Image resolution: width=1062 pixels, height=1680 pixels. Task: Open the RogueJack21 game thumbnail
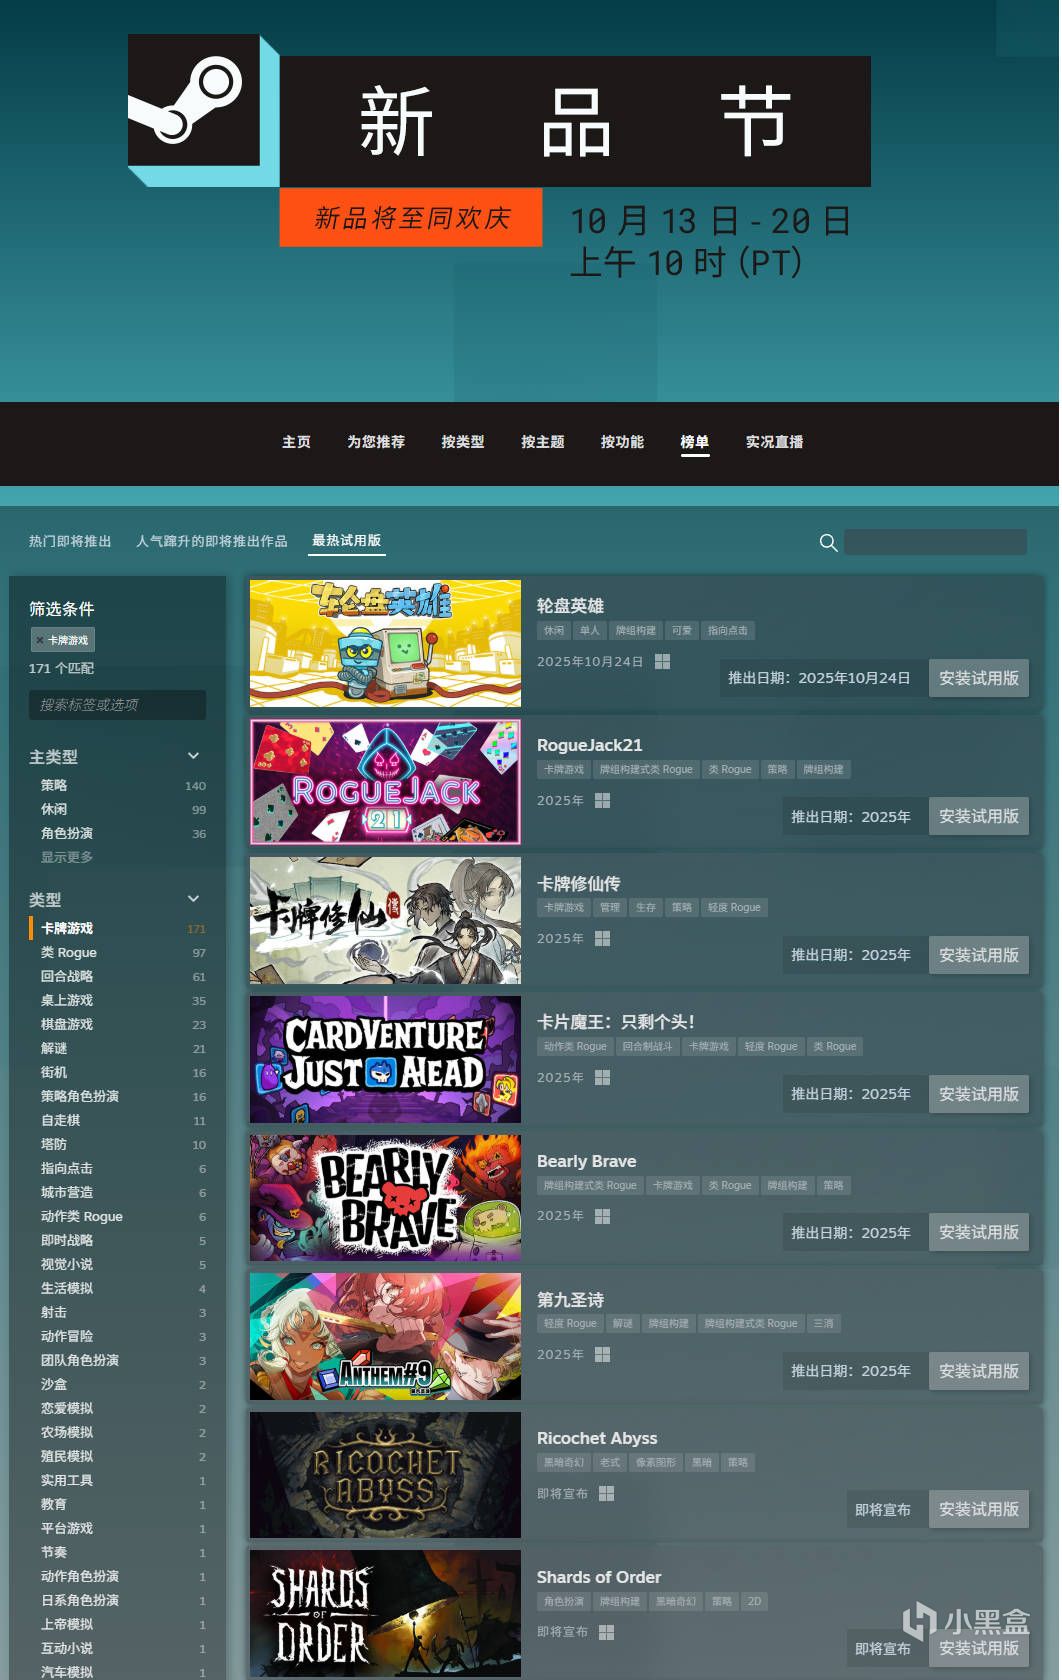coord(385,782)
